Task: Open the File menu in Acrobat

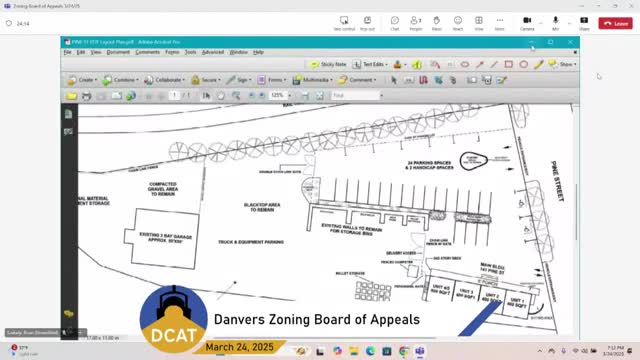Action: 67,52
